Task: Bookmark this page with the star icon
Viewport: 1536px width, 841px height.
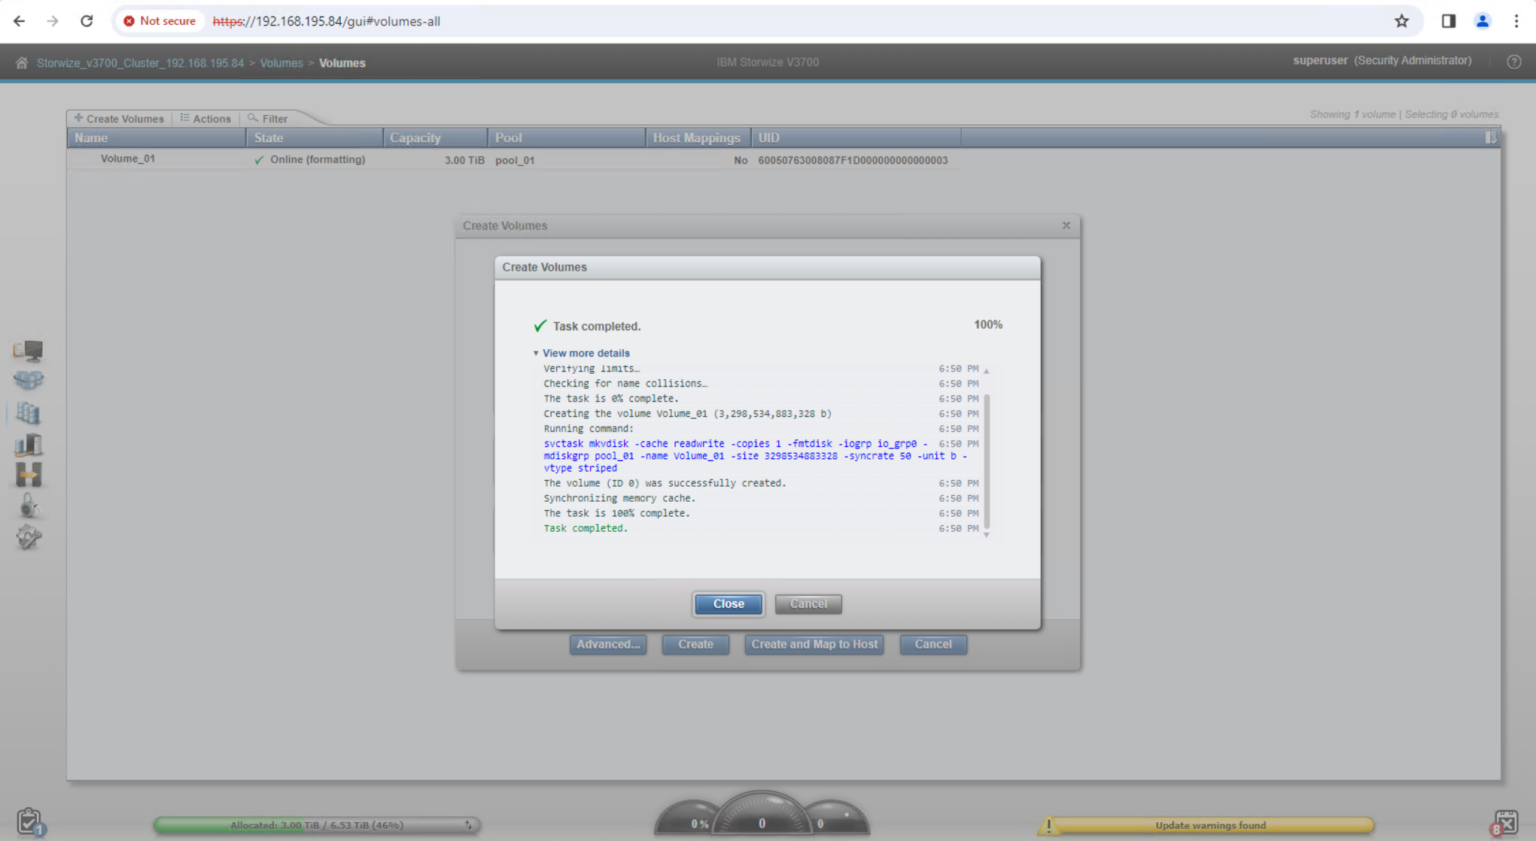Action: coord(1402,21)
